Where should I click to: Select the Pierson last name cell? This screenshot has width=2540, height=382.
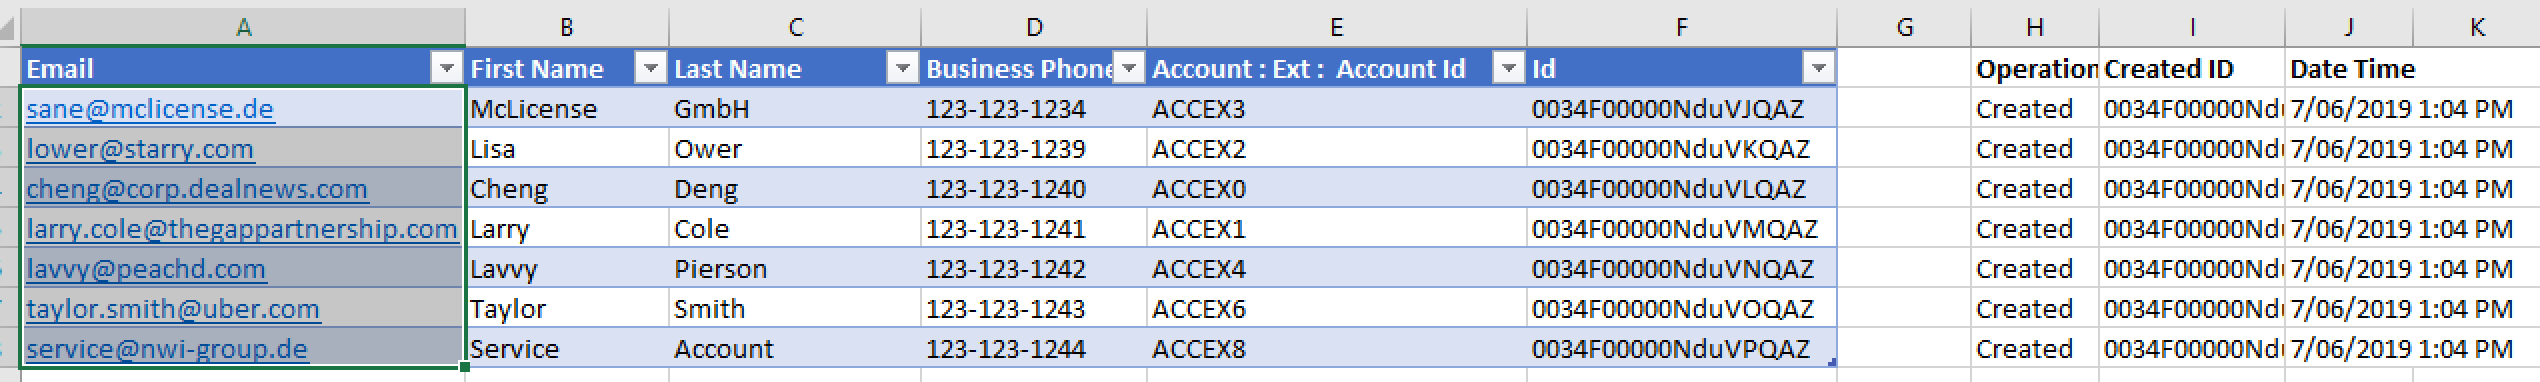coord(795,268)
